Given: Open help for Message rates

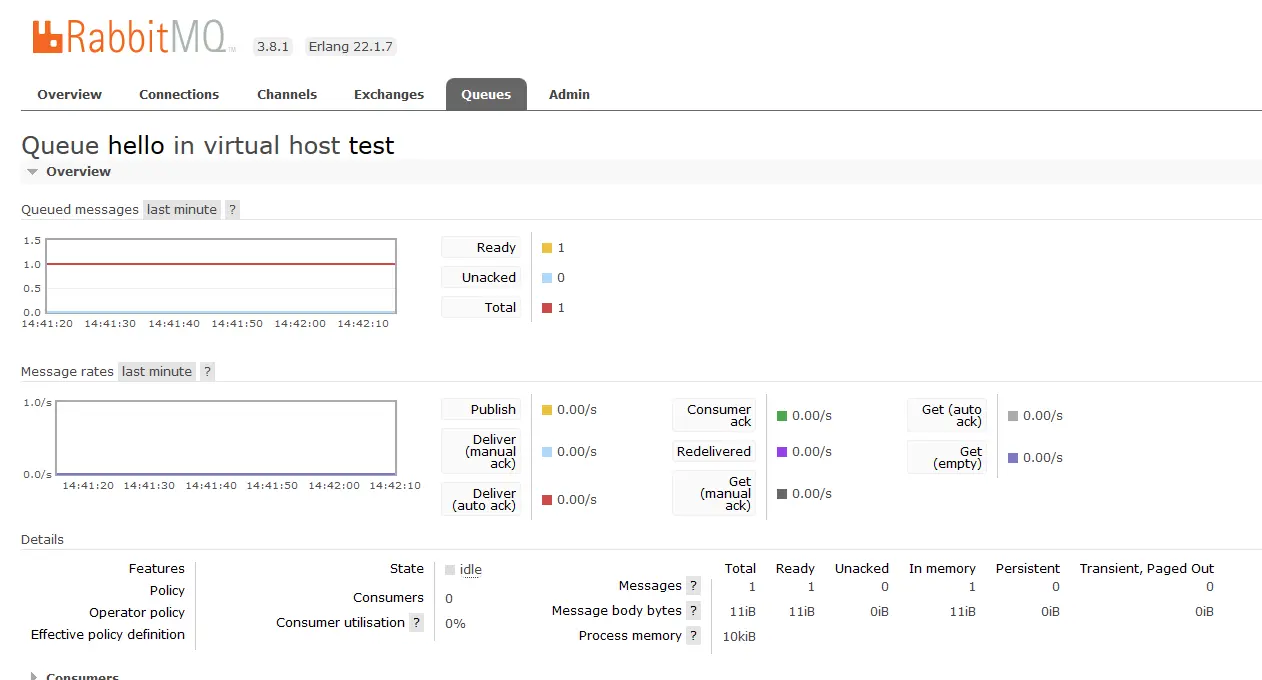Looking at the screenshot, I should point(207,371).
